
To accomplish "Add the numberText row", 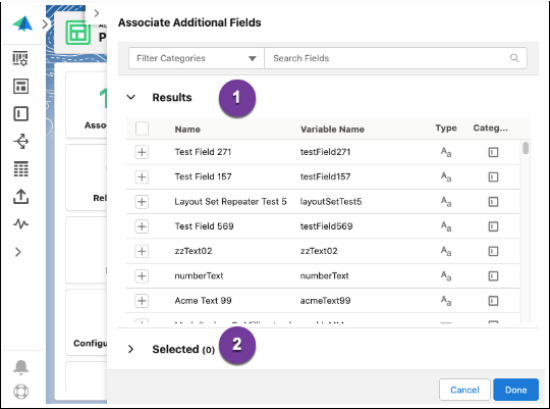I will point(142,276).
